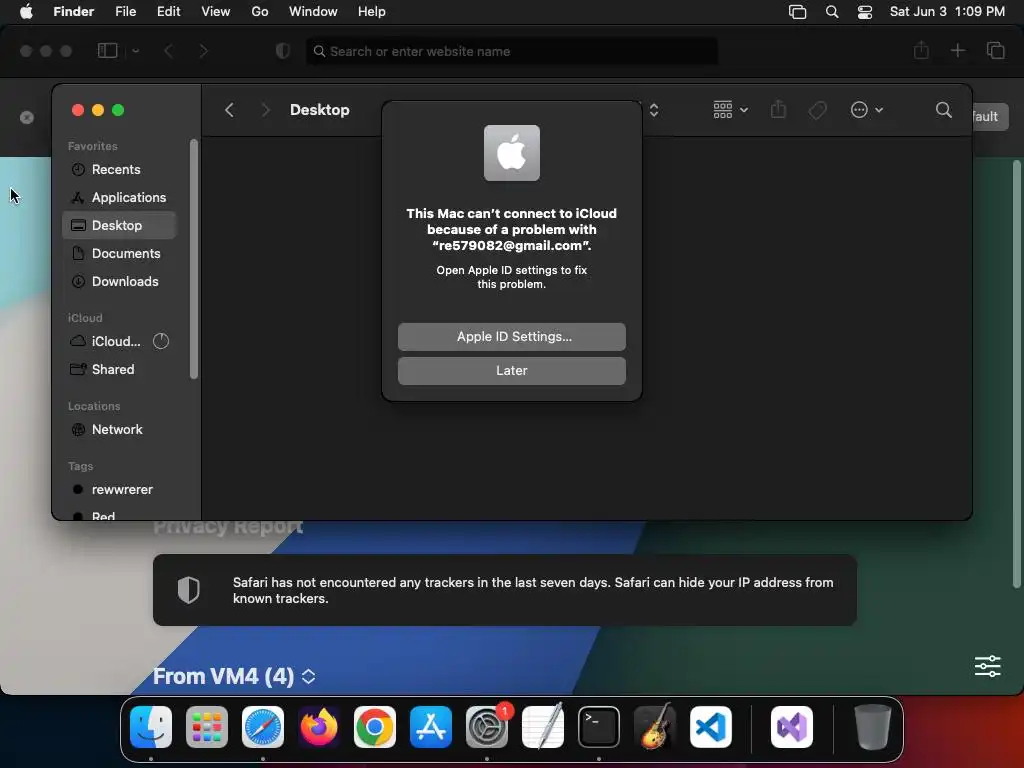Image resolution: width=1024 pixels, height=768 pixels.
Task: Open Spotlight search from menu bar
Action: pos(831,11)
